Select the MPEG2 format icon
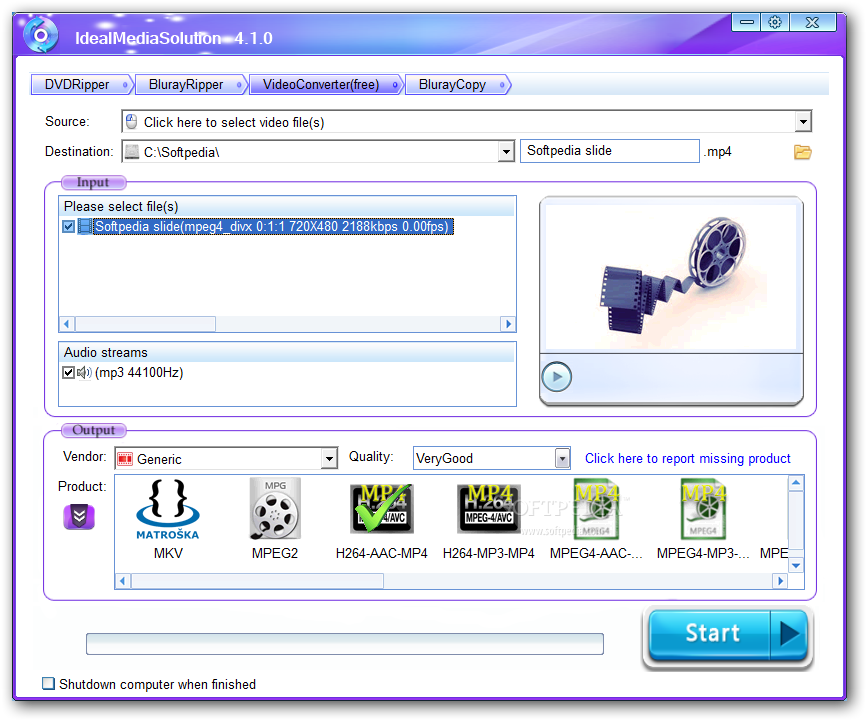 (x=275, y=509)
